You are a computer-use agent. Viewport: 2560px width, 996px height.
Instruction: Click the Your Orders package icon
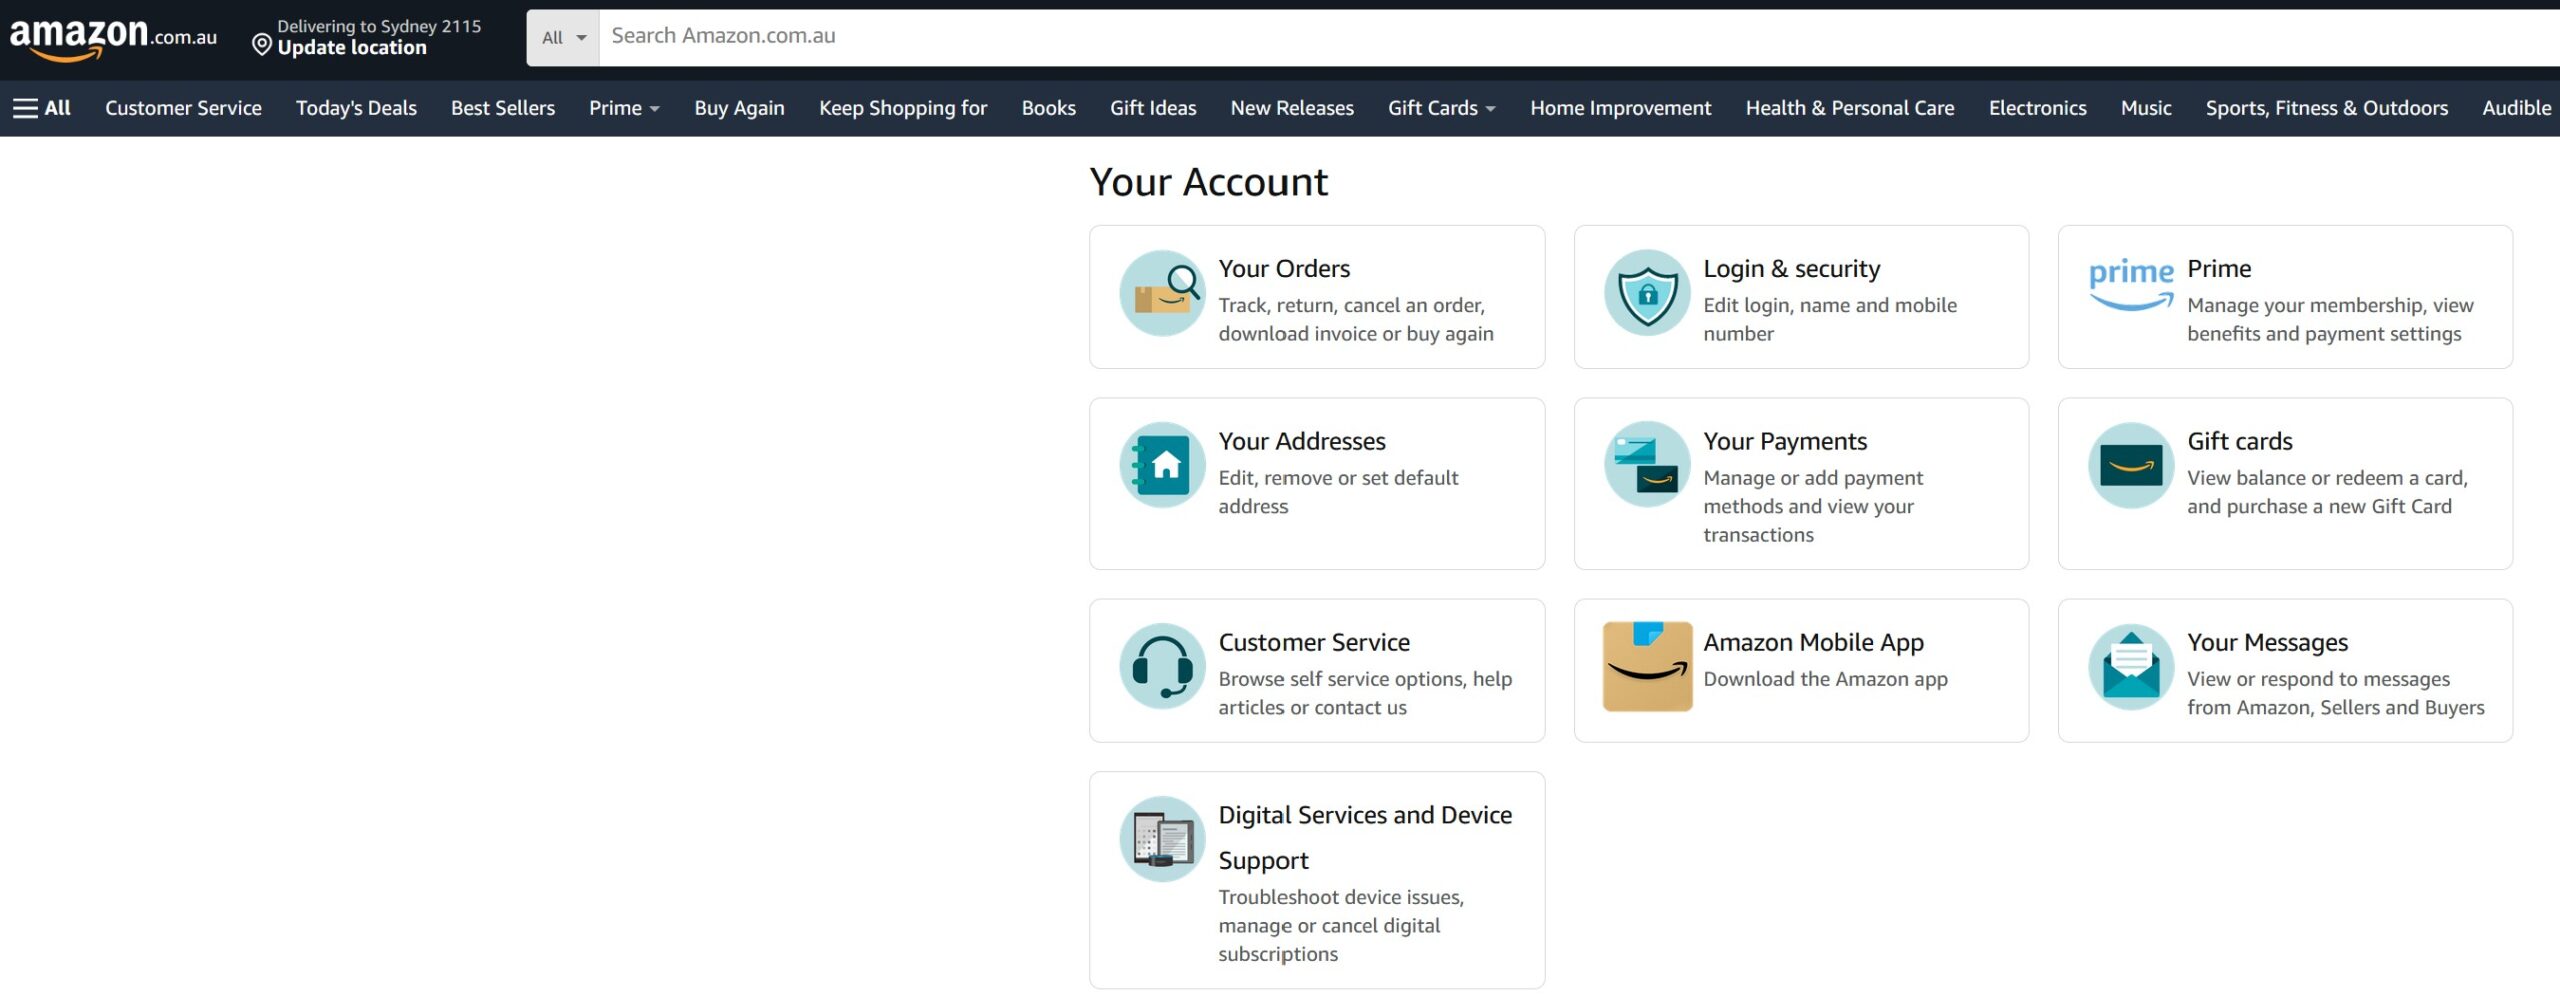click(x=1162, y=293)
